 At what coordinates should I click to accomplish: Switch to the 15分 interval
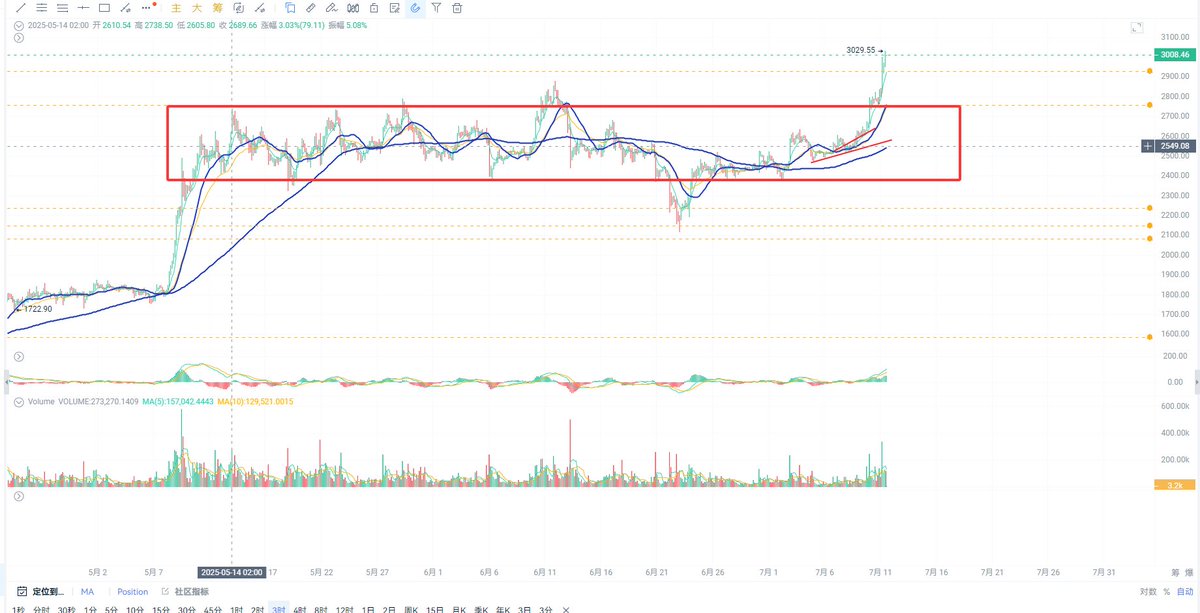point(160,609)
